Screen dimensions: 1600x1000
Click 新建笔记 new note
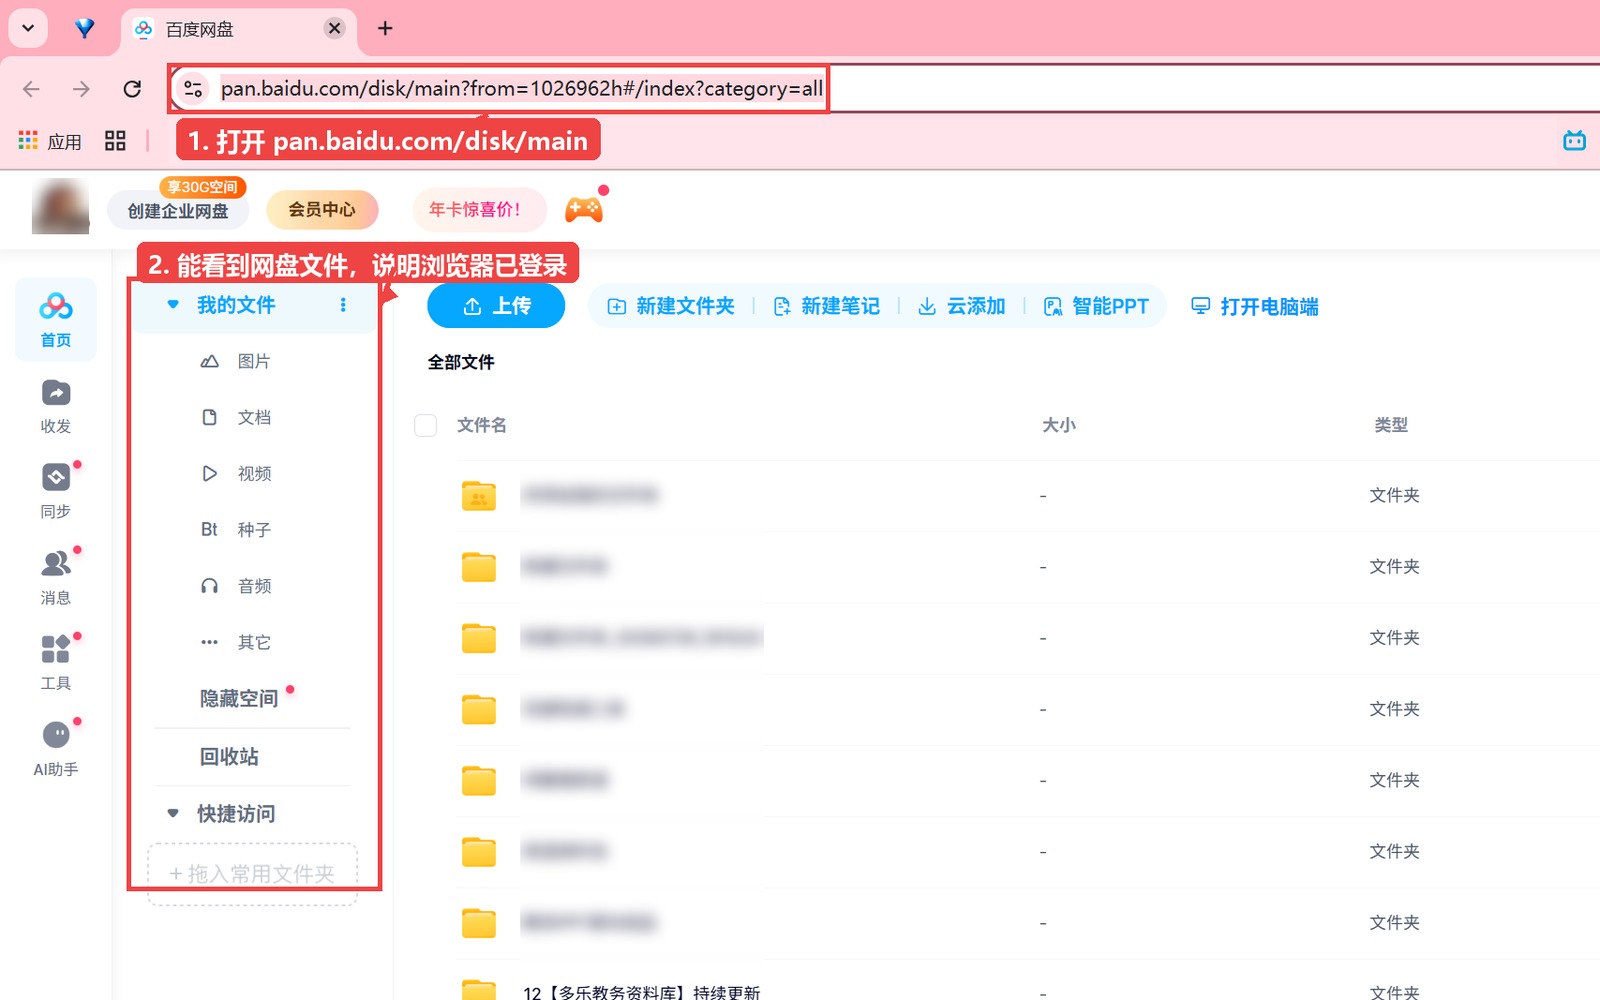(826, 306)
